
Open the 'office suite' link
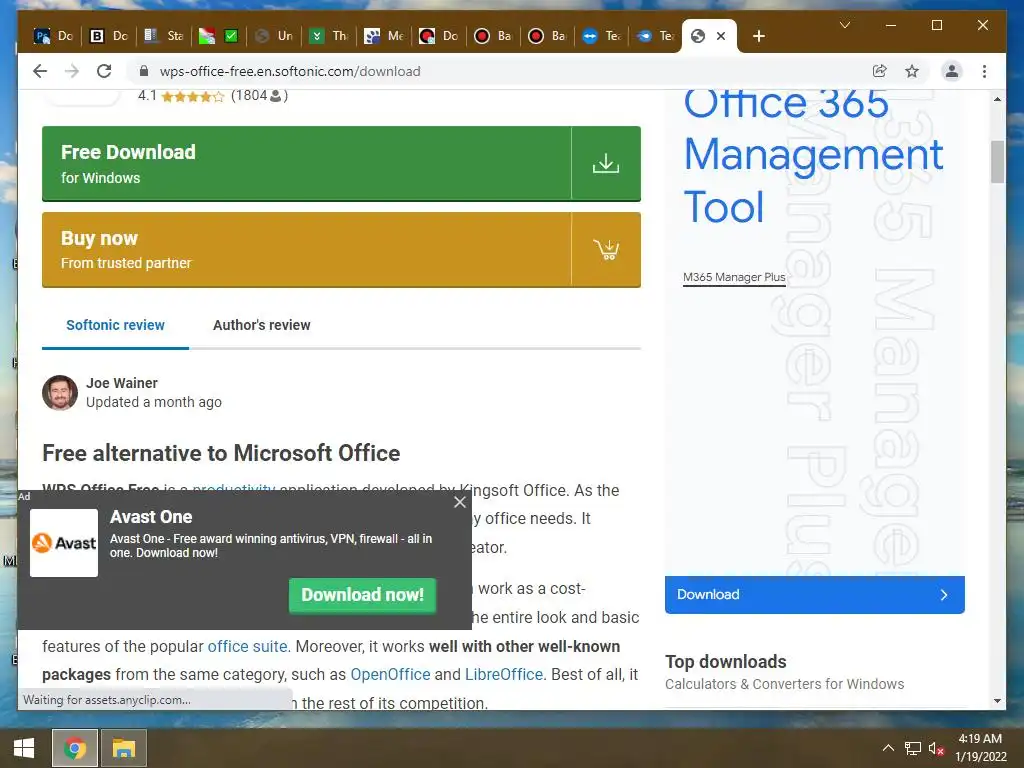click(x=248, y=647)
